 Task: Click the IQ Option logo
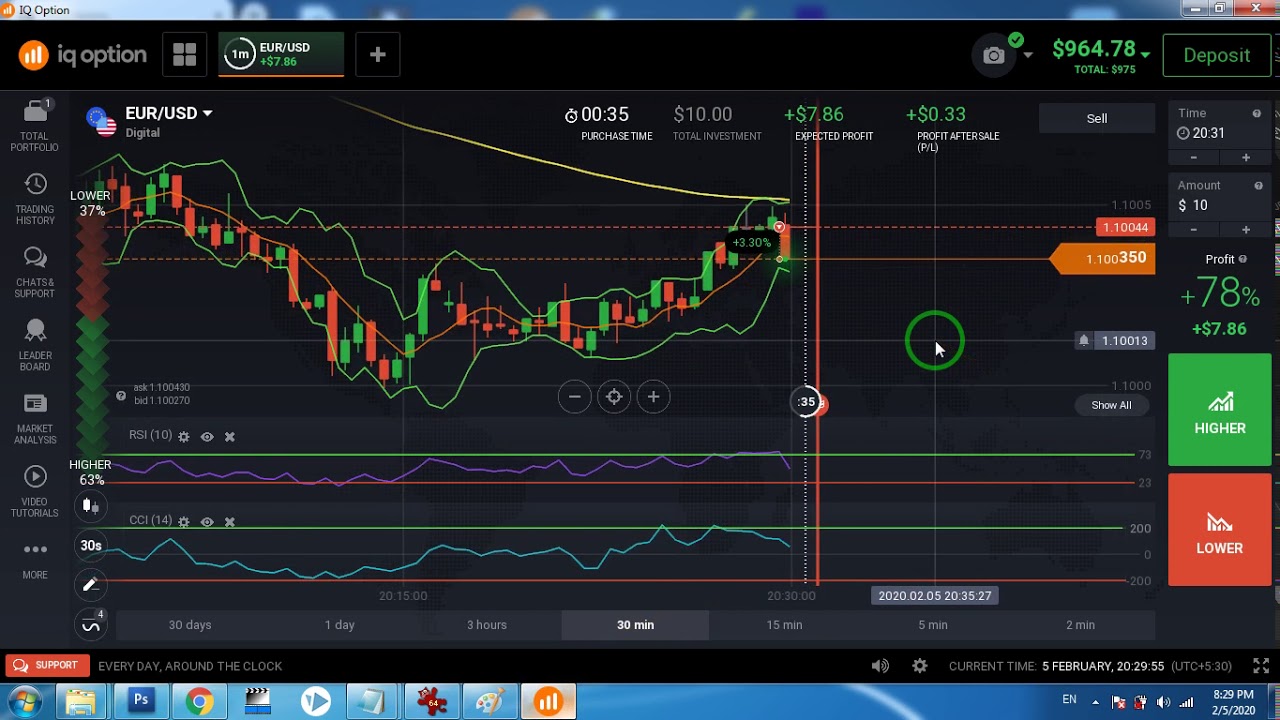pos(82,55)
